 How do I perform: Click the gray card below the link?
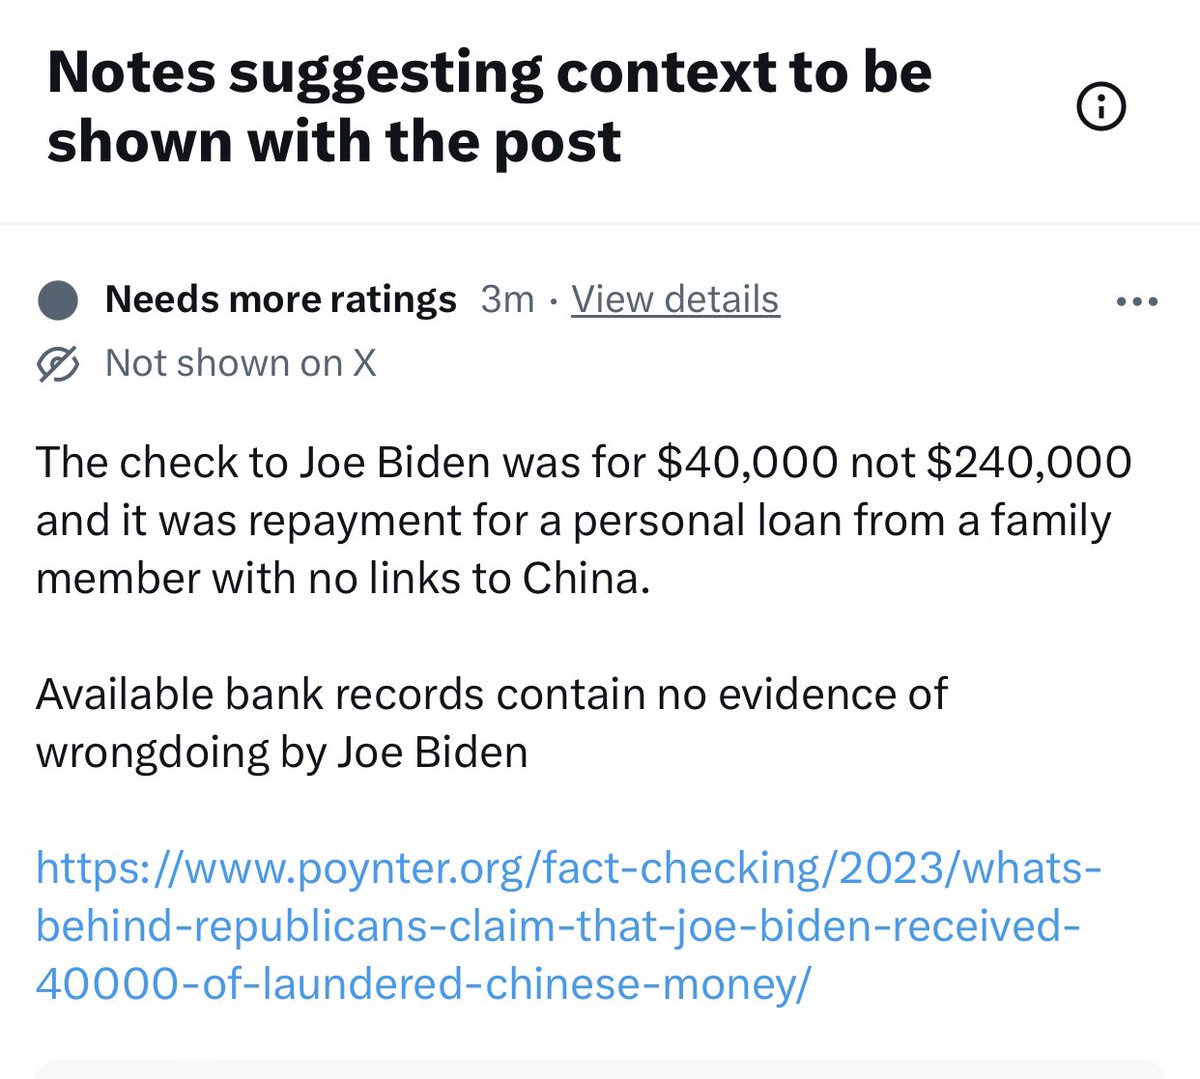(600, 1069)
